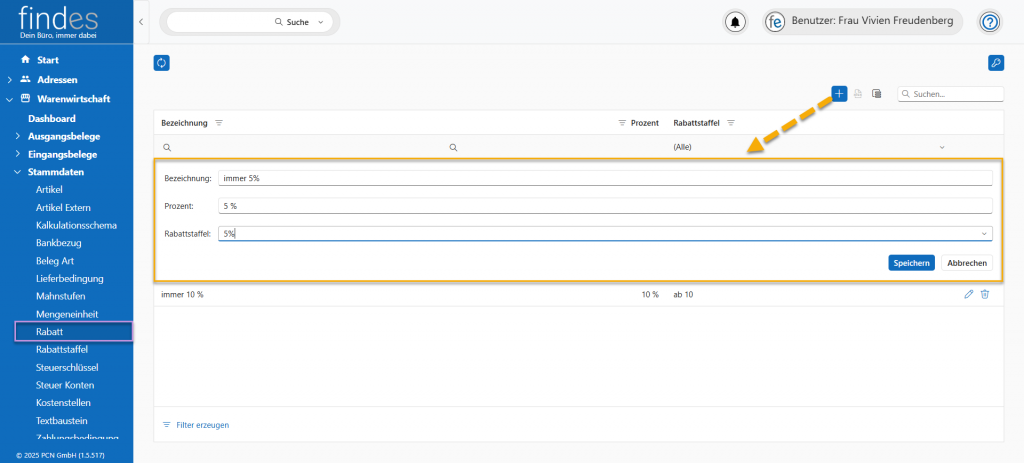
Task: Edit the 'immer 10 %' row with pencil icon
Action: tap(968, 294)
